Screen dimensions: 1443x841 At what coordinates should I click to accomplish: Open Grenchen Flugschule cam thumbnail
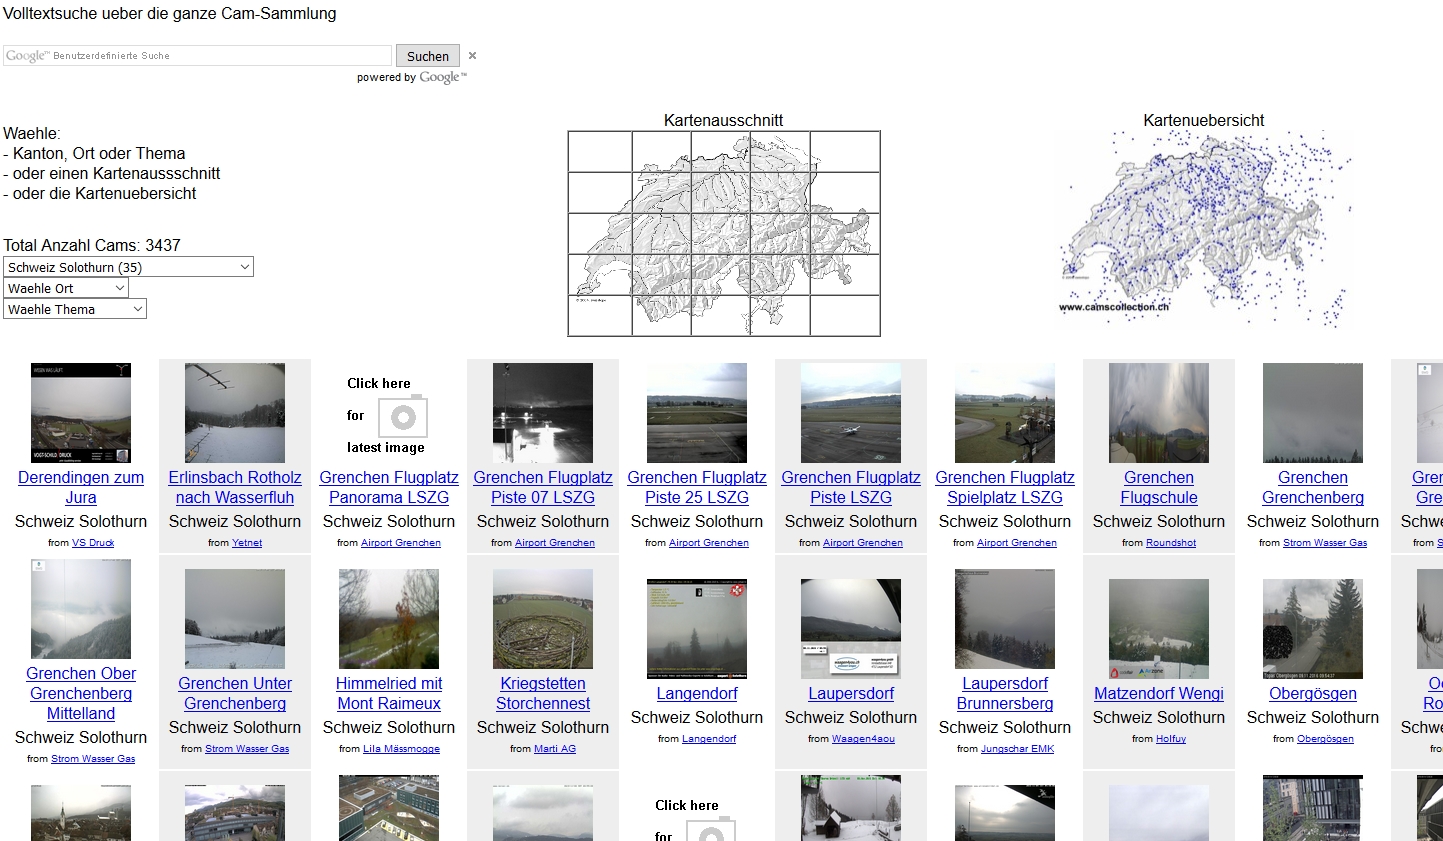pos(1159,413)
